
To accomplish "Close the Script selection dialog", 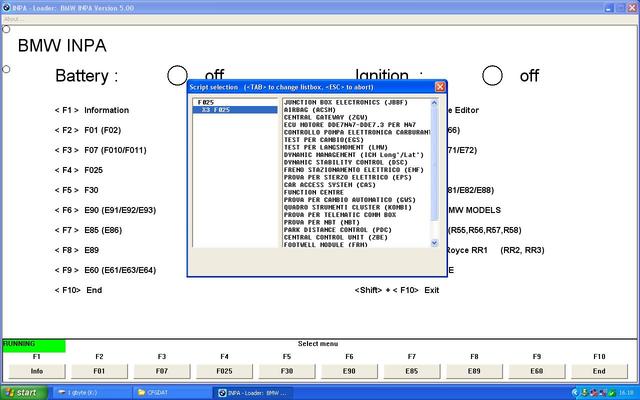I will 440,87.
